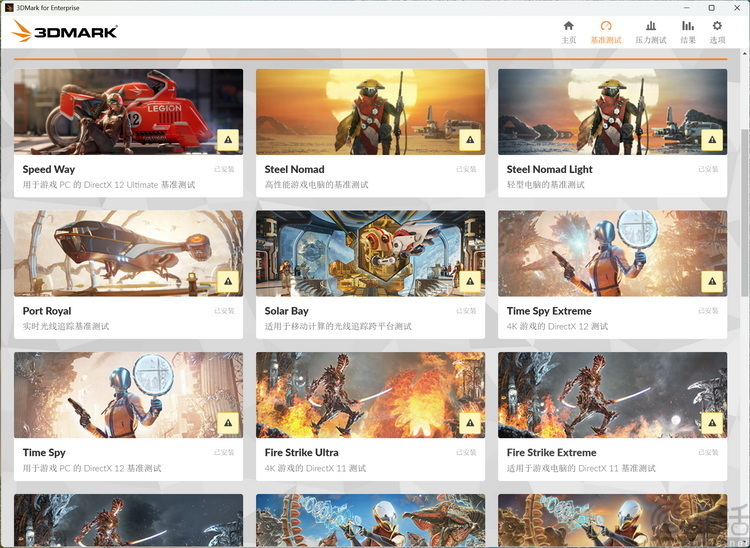Screen dimensions: 750x548
Task: Click warning icon on Fire Strike Ultra
Action: click(470, 423)
